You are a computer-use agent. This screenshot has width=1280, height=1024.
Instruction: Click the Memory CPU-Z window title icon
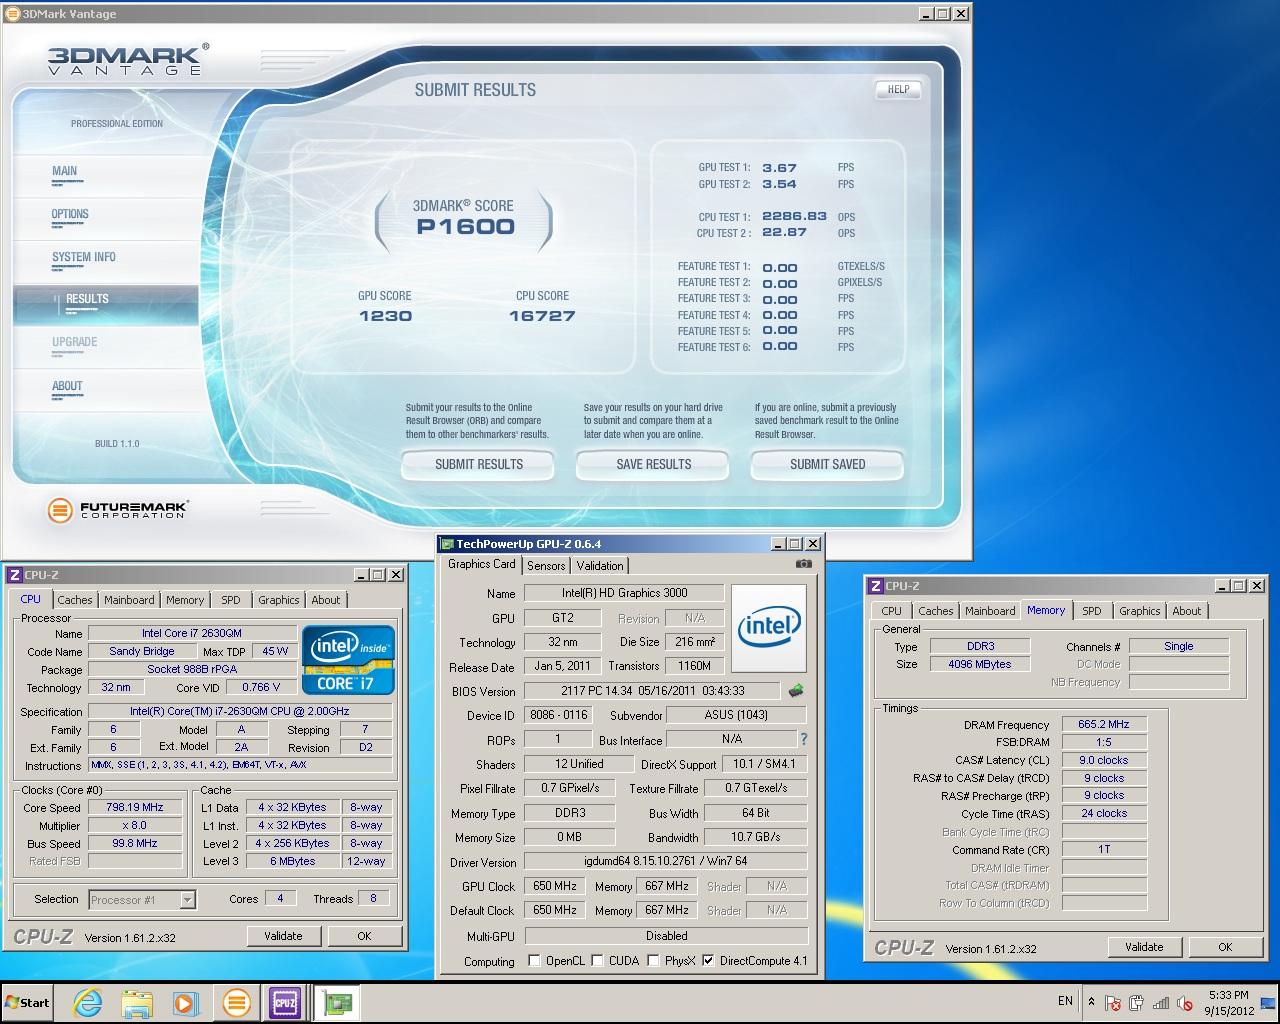(875, 586)
